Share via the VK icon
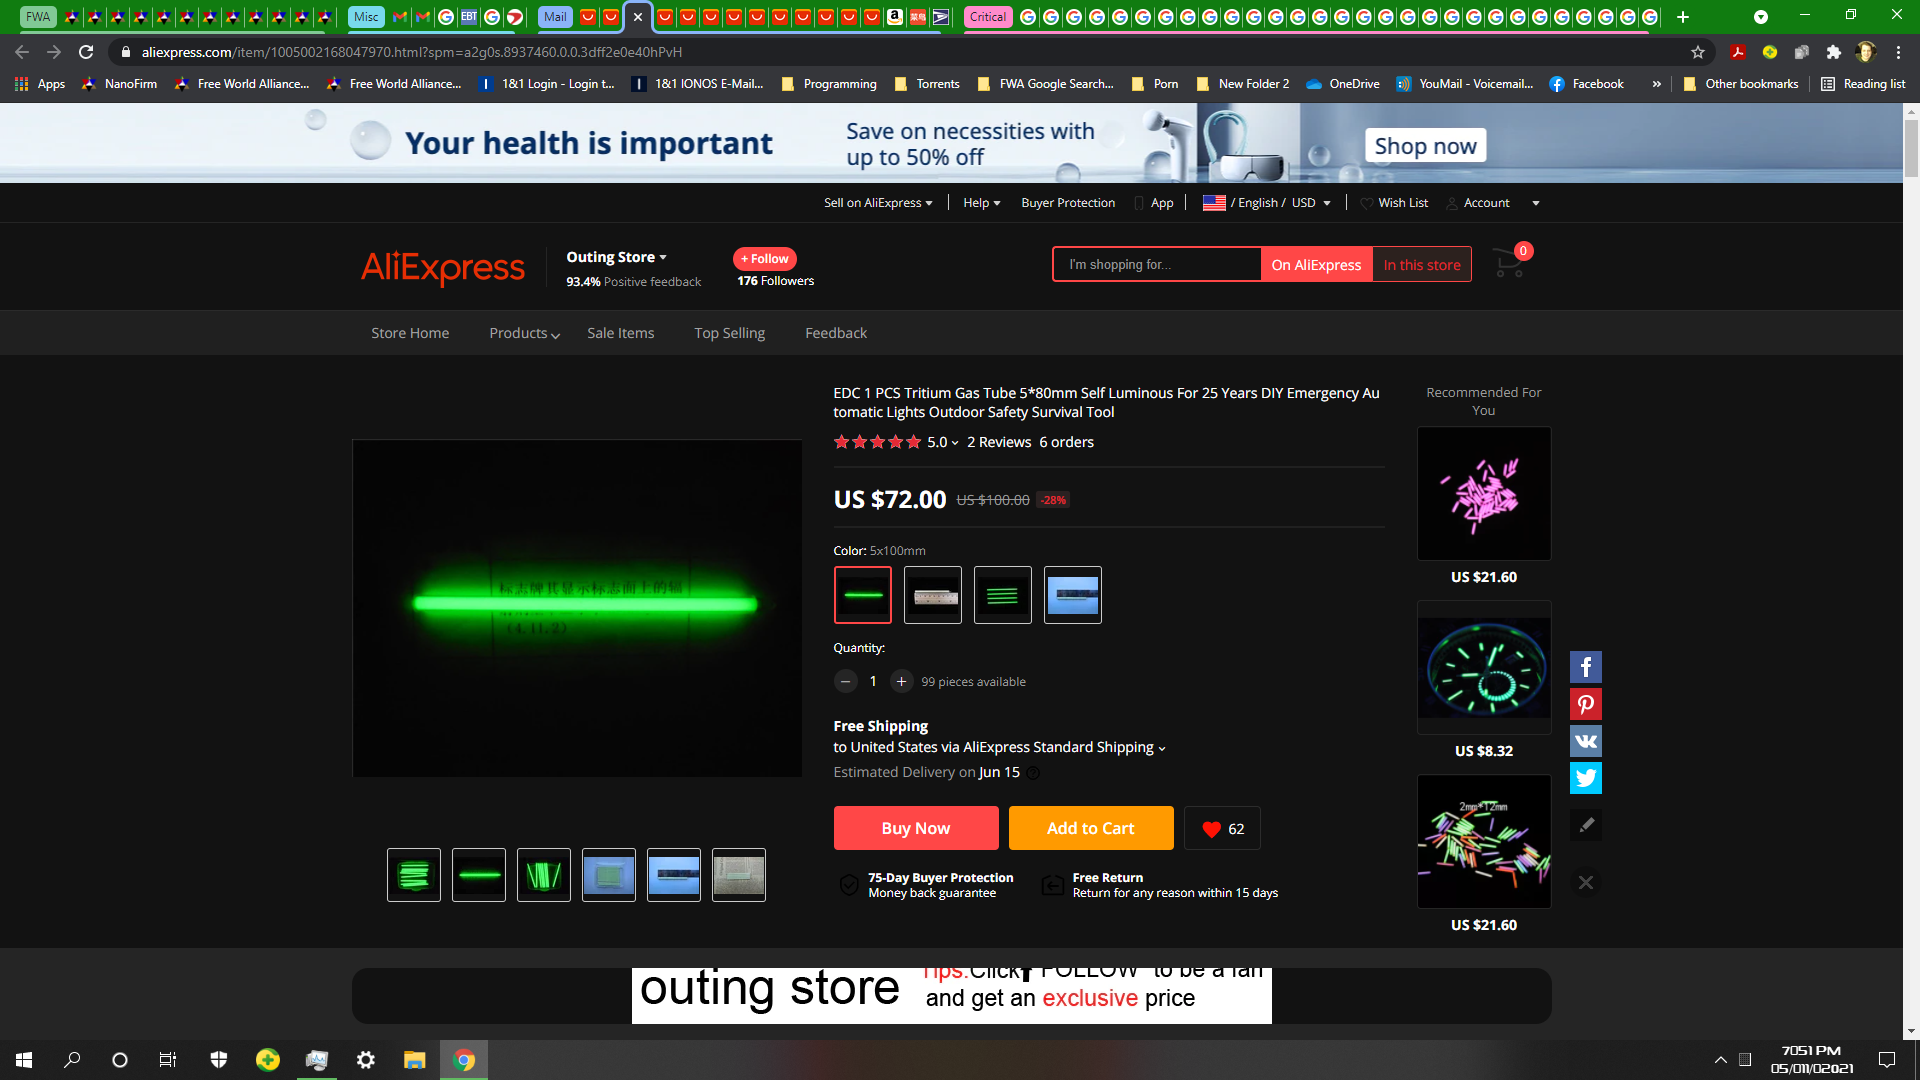This screenshot has height=1080, width=1920. 1585,741
